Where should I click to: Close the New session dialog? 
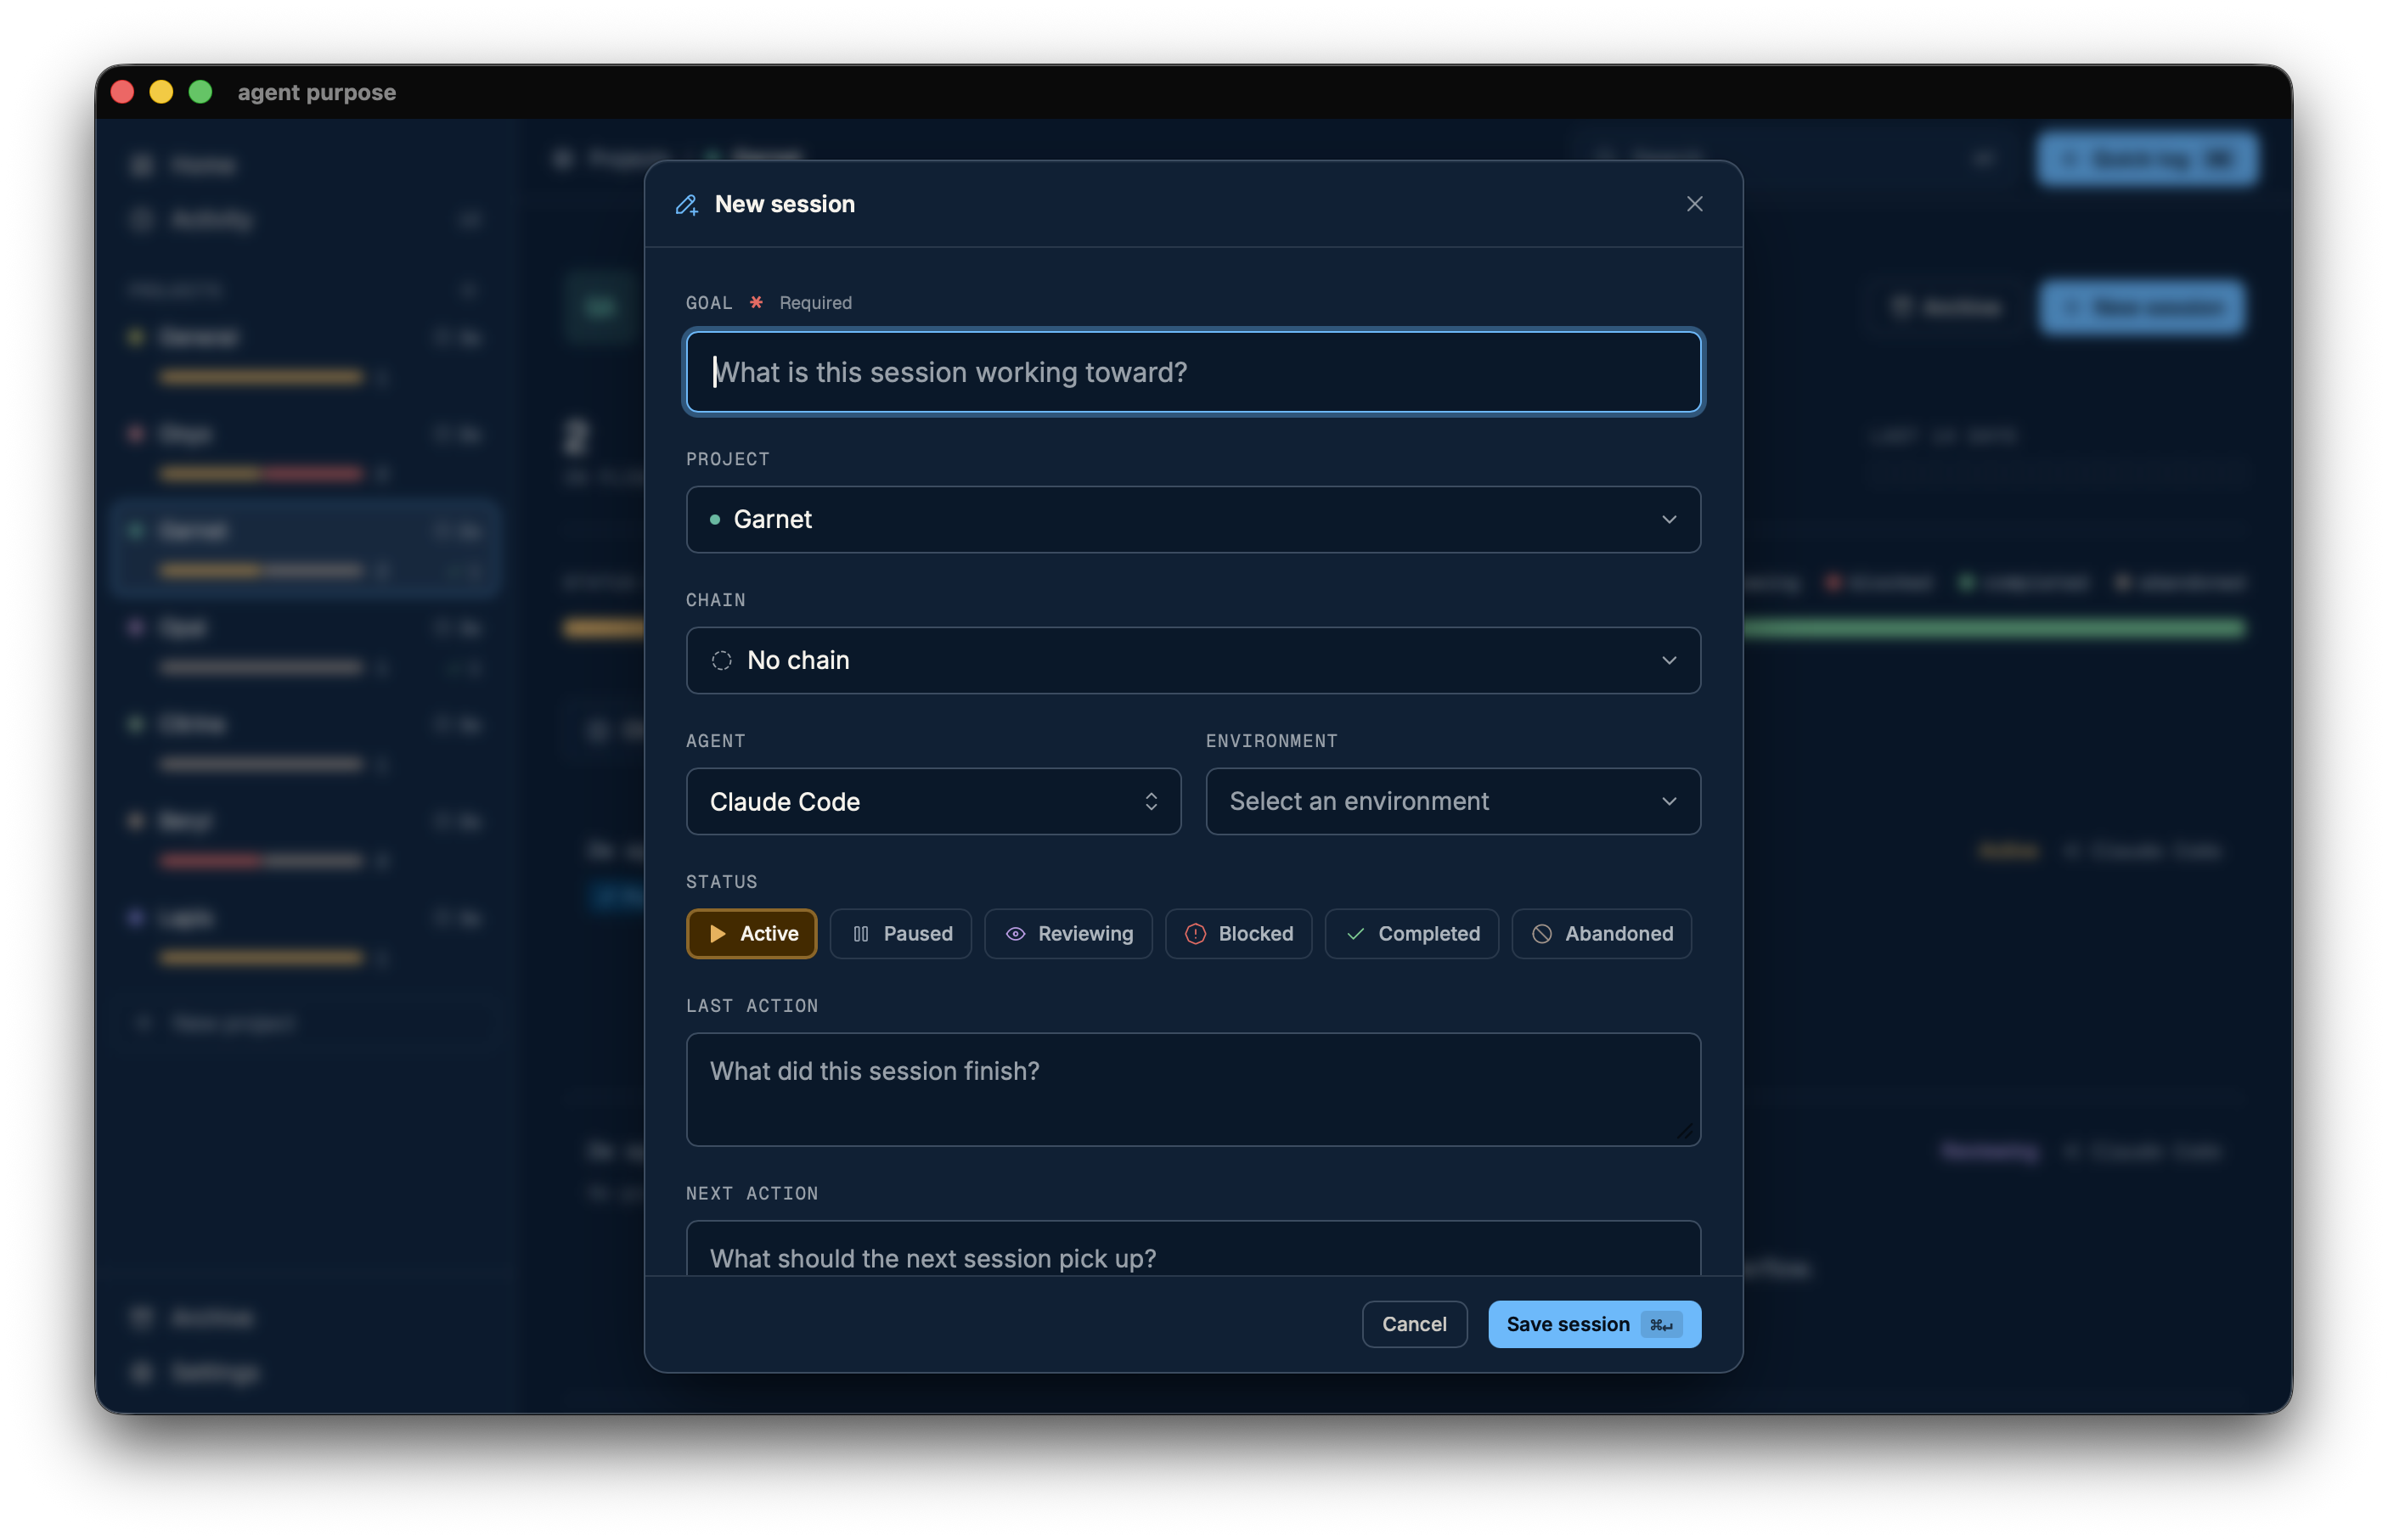pyautogui.click(x=1694, y=204)
